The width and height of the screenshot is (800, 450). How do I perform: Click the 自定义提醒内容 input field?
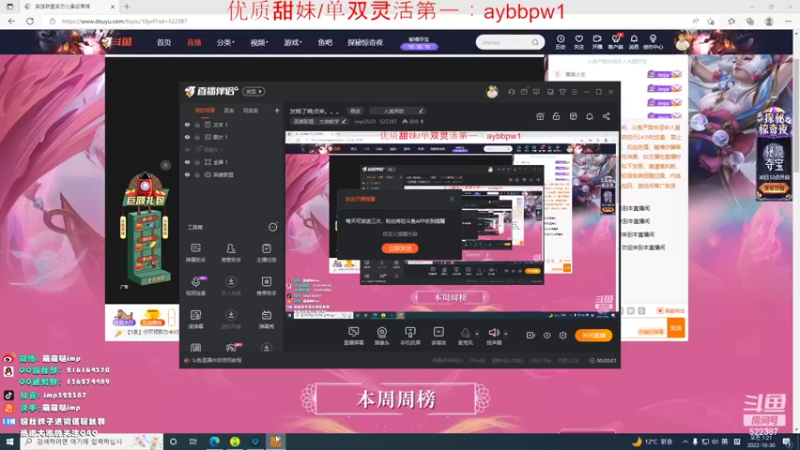(x=400, y=234)
